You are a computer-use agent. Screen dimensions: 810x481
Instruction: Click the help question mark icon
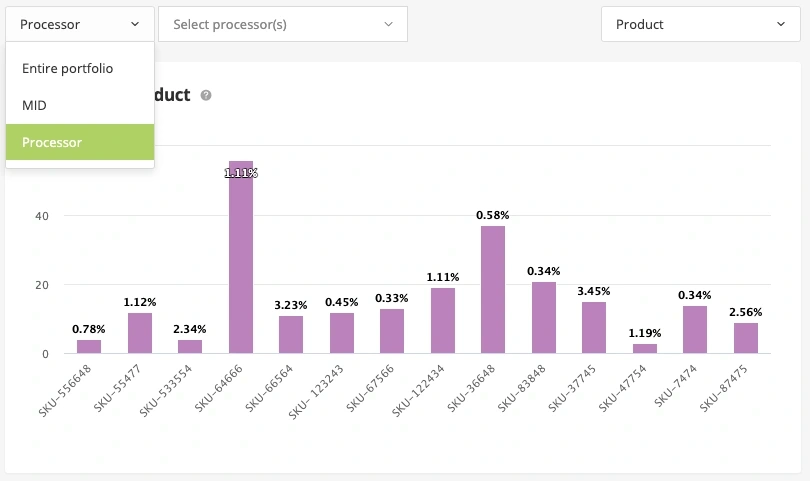pyautogui.click(x=206, y=95)
